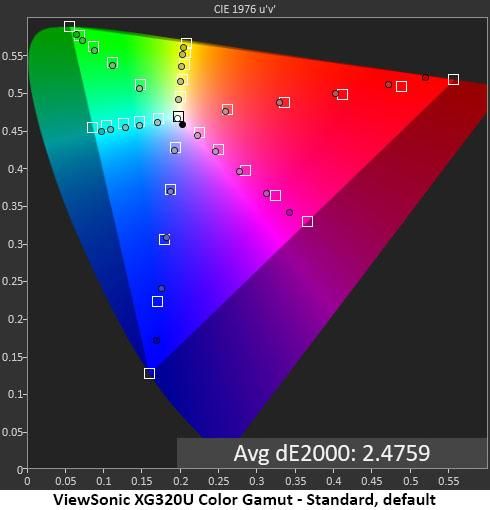Click the CIE 1976 u'v' chart title
Image resolution: width=490 pixels, height=510 pixels.
tap(244, 9)
